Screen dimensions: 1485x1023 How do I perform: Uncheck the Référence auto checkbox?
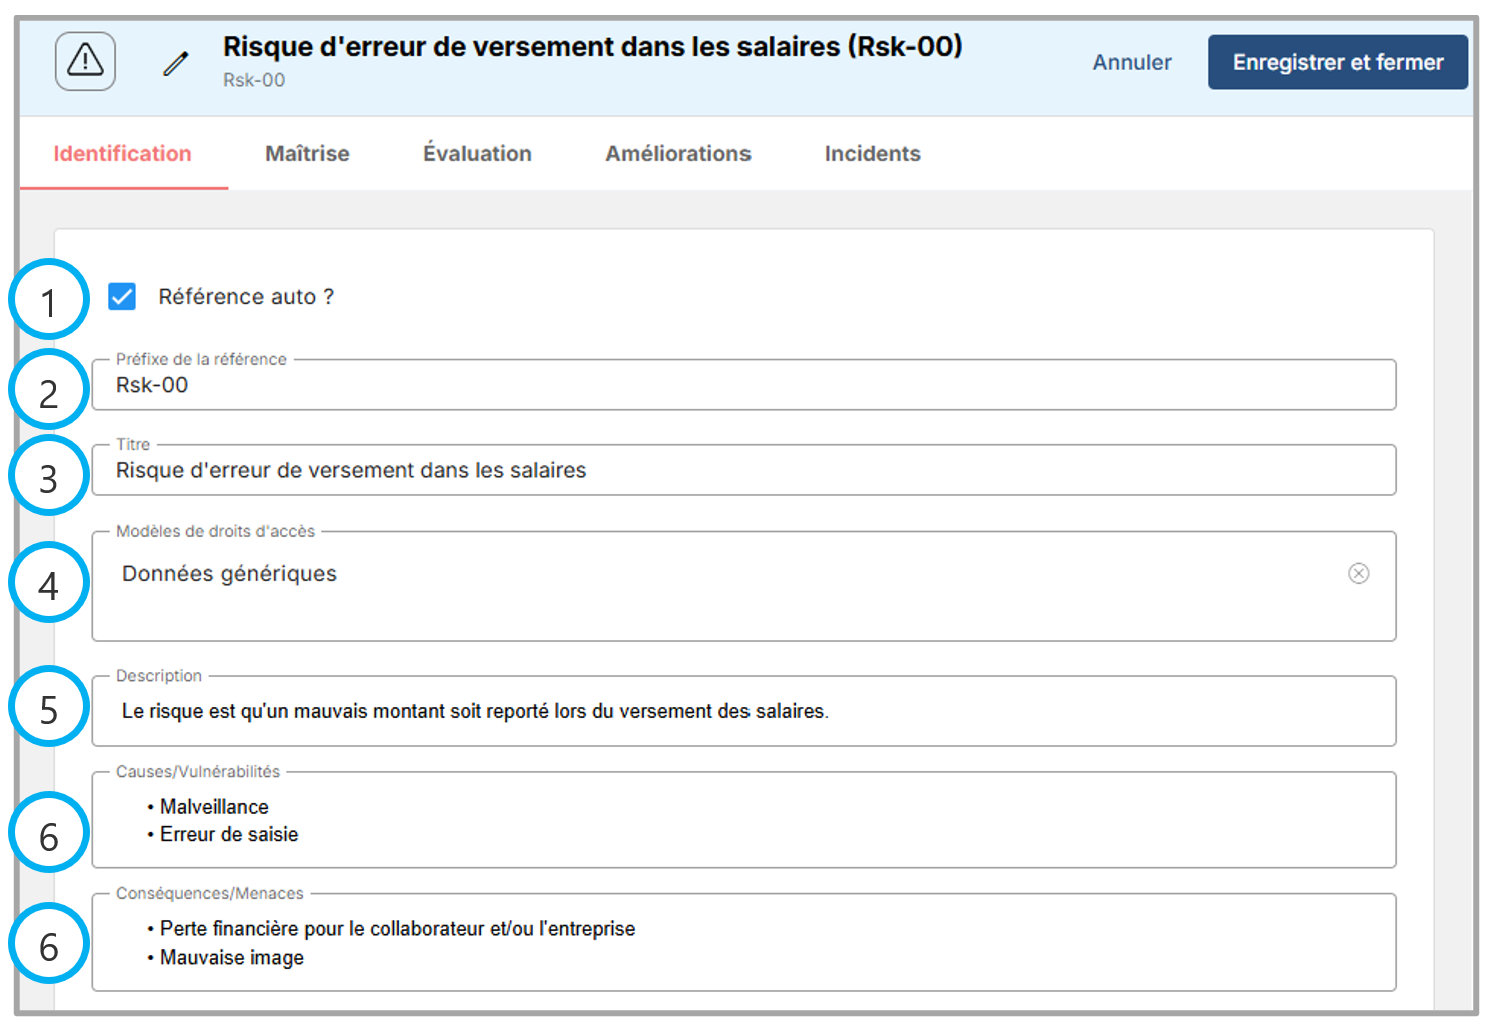[122, 297]
